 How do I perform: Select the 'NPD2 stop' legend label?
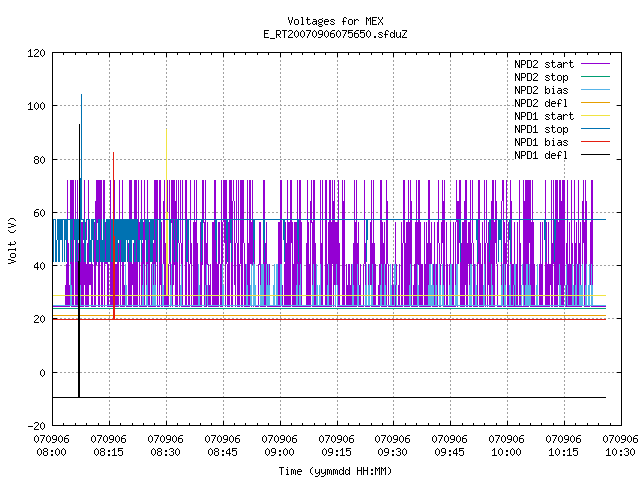click(541, 77)
